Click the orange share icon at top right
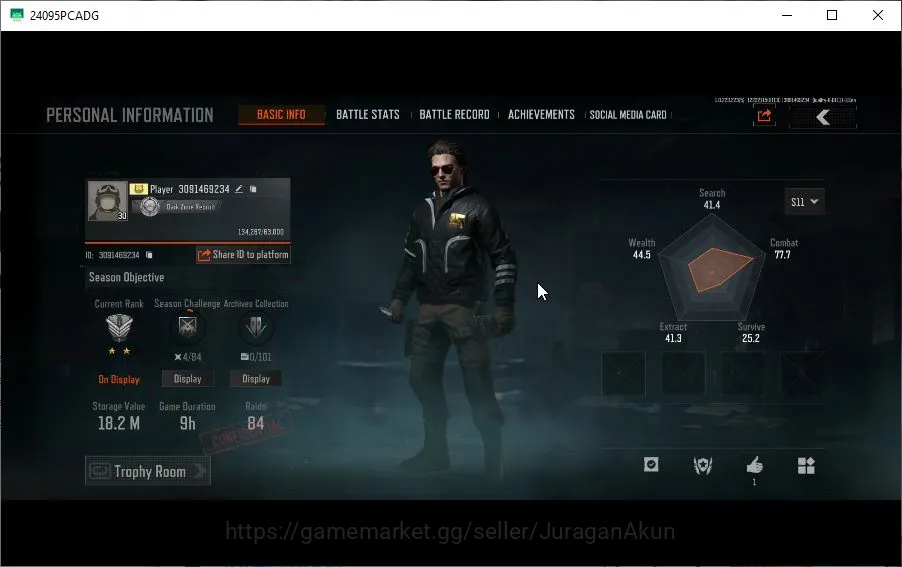This screenshot has width=902, height=567. point(764,116)
